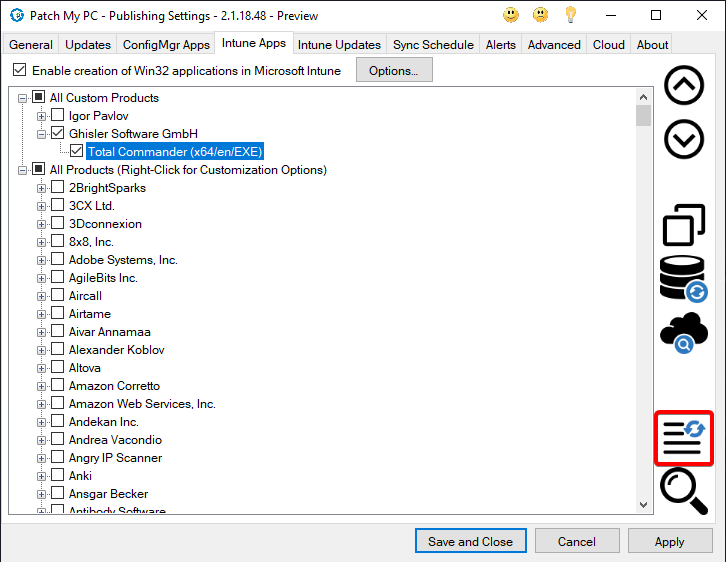
Task: Click the circled up arrow icon
Action: pos(684,87)
